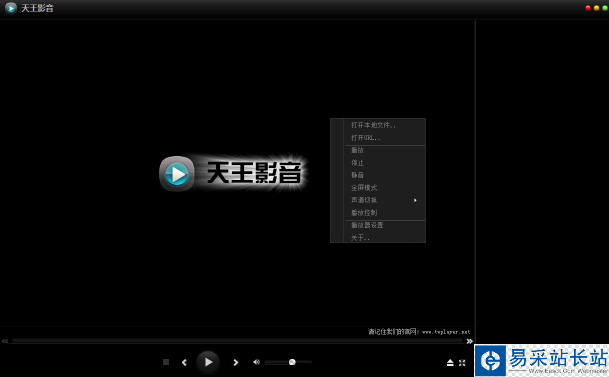Click the www.tvplayer.net website link

pyautogui.click(x=446, y=332)
